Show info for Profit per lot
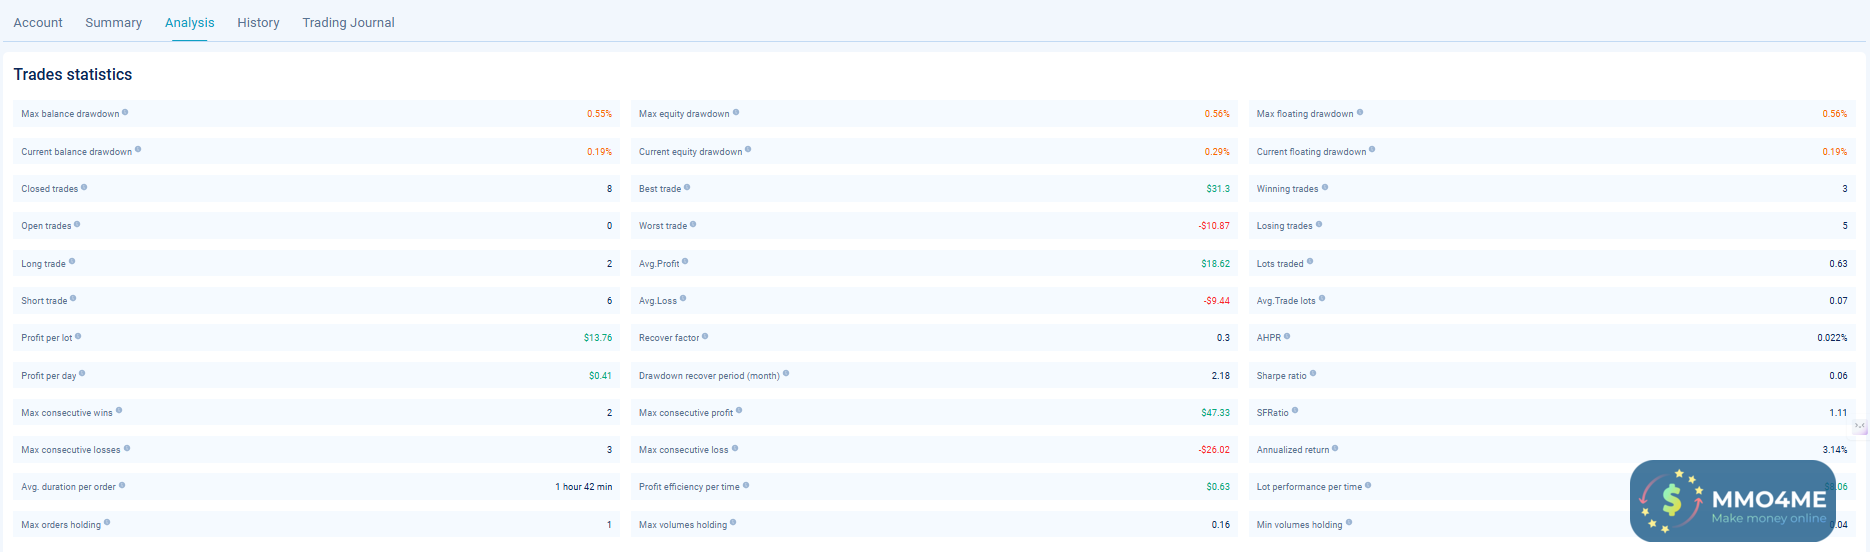The height and width of the screenshot is (552, 1870). click(78, 336)
